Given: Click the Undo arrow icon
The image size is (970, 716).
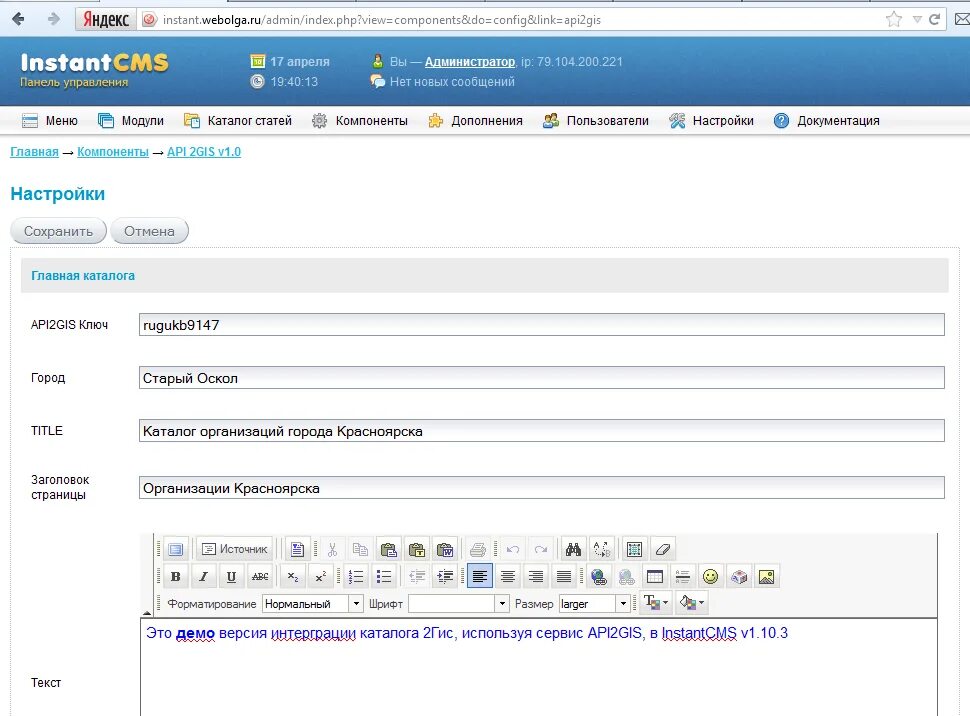Looking at the screenshot, I should [513, 549].
